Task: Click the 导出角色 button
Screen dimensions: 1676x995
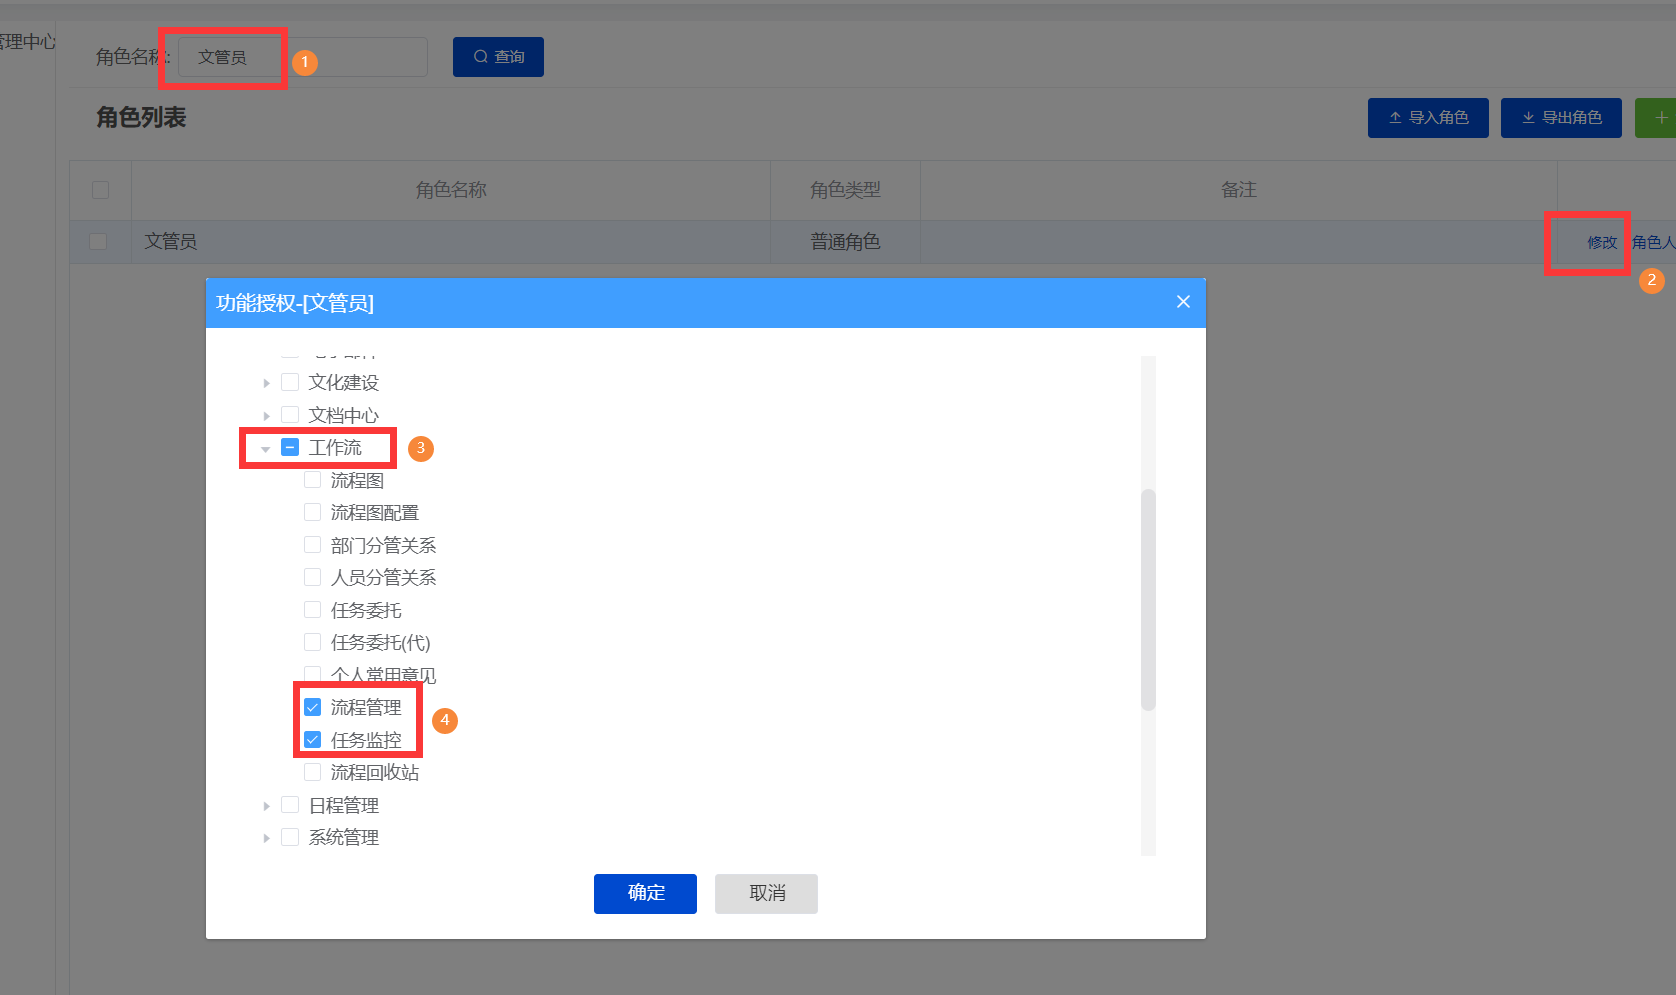Action: 1561,118
